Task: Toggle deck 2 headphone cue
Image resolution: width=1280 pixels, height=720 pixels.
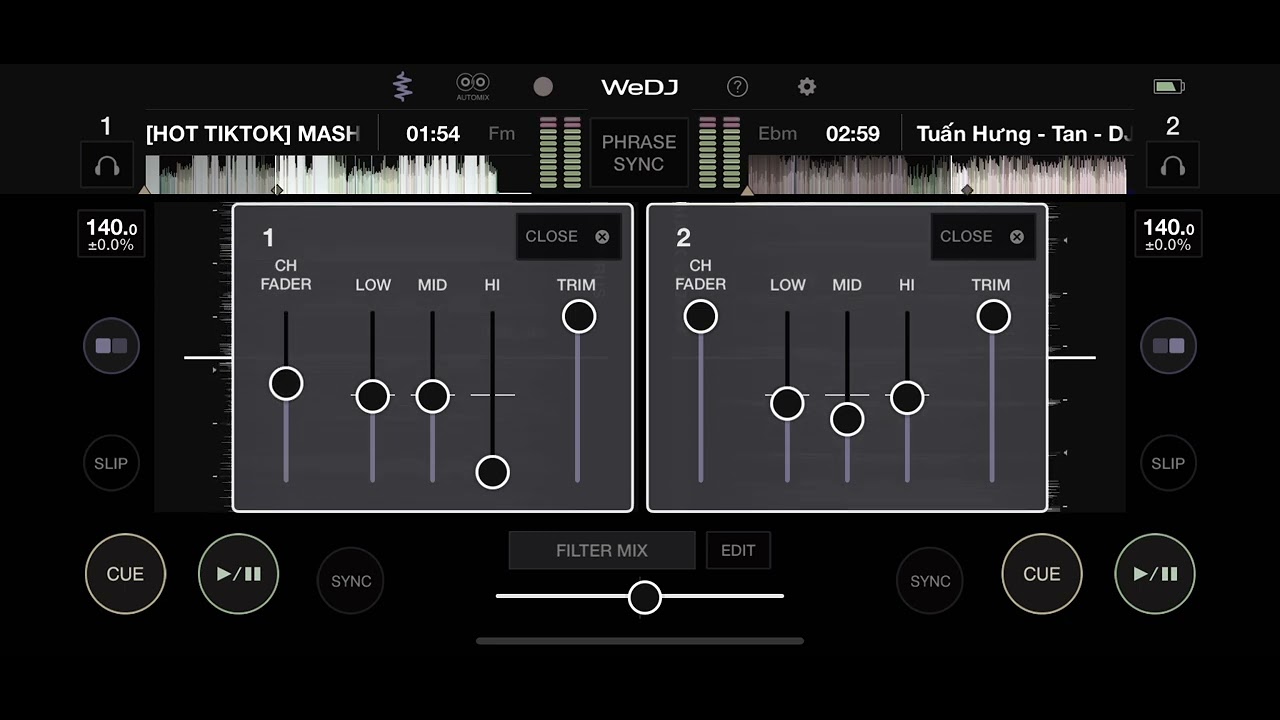Action: pyautogui.click(x=1173, y=165)
